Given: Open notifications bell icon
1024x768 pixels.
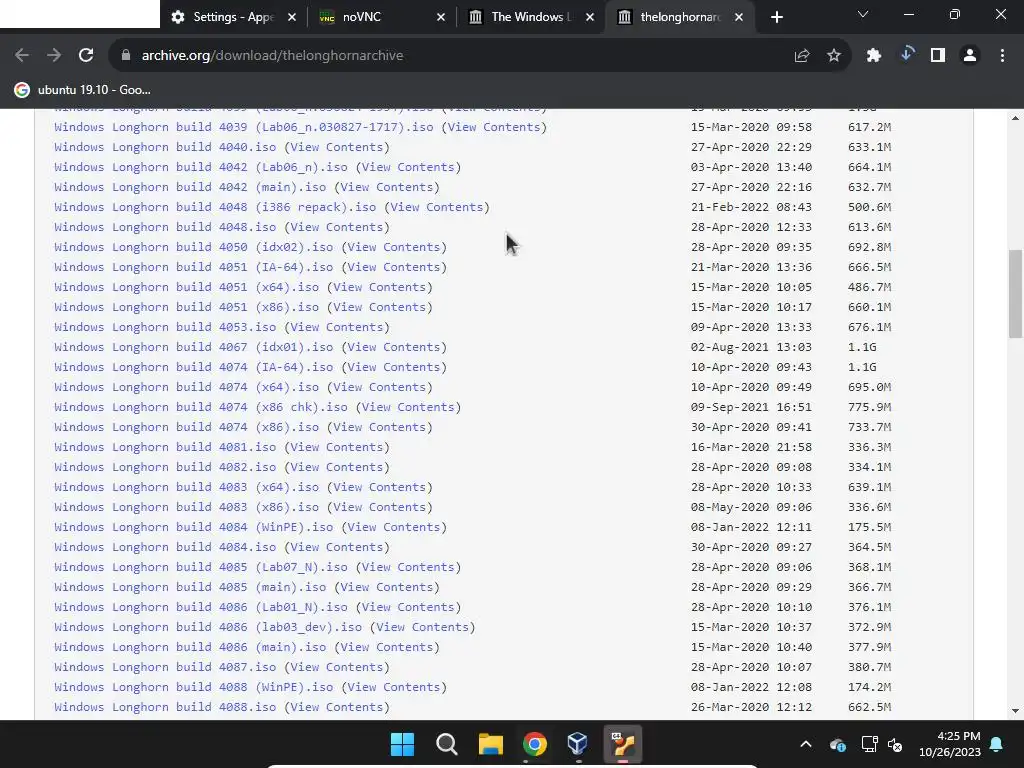Looking at the screenshot, I should tap(997, 744).
